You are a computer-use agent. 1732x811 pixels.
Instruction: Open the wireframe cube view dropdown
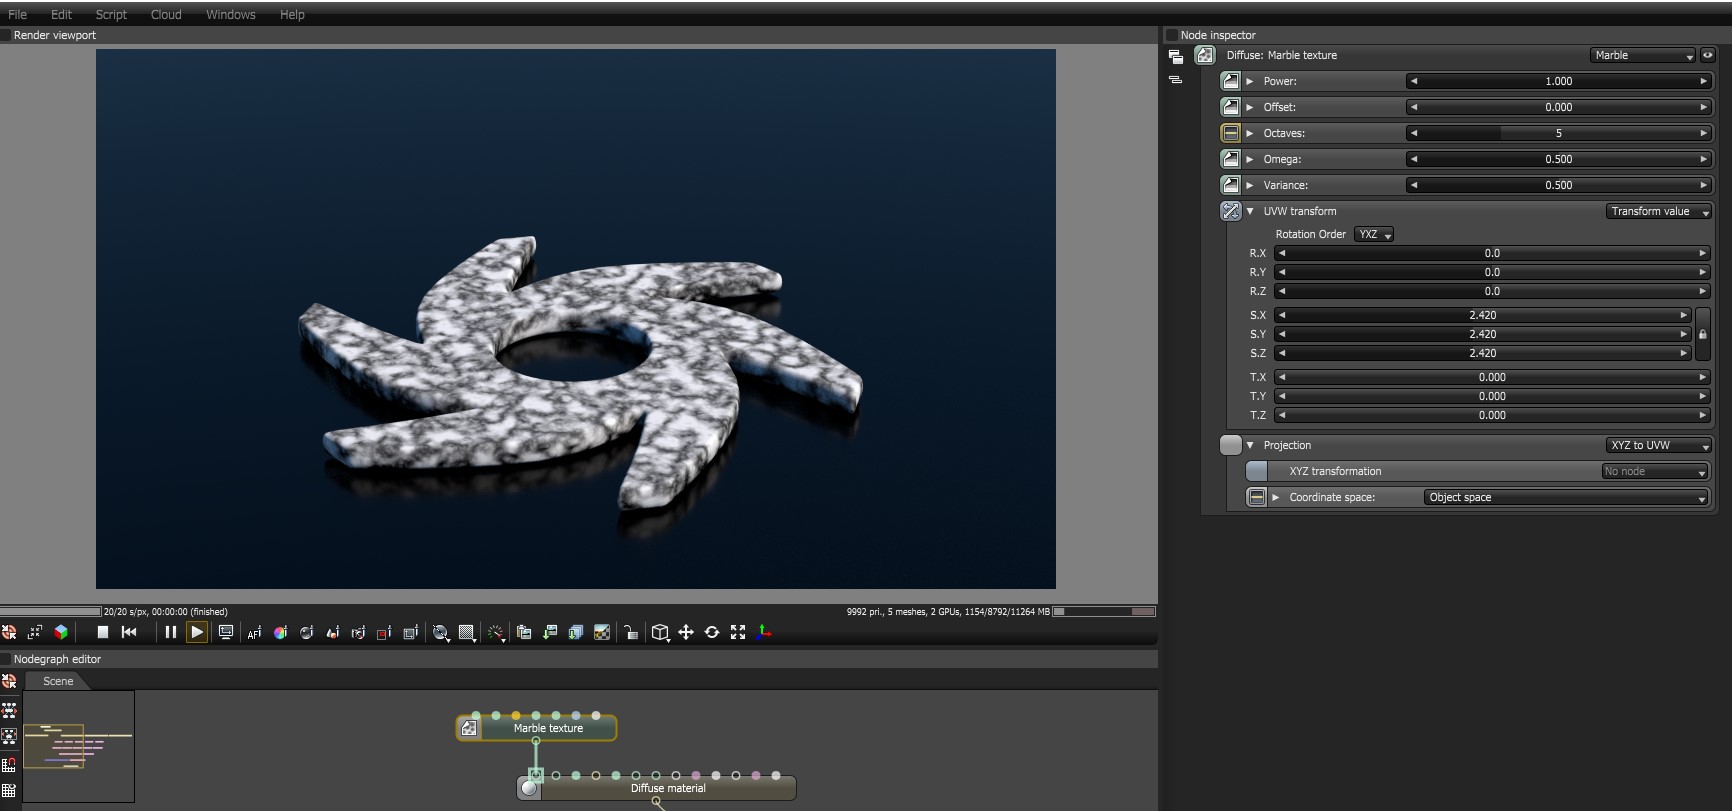click(660, 633)
